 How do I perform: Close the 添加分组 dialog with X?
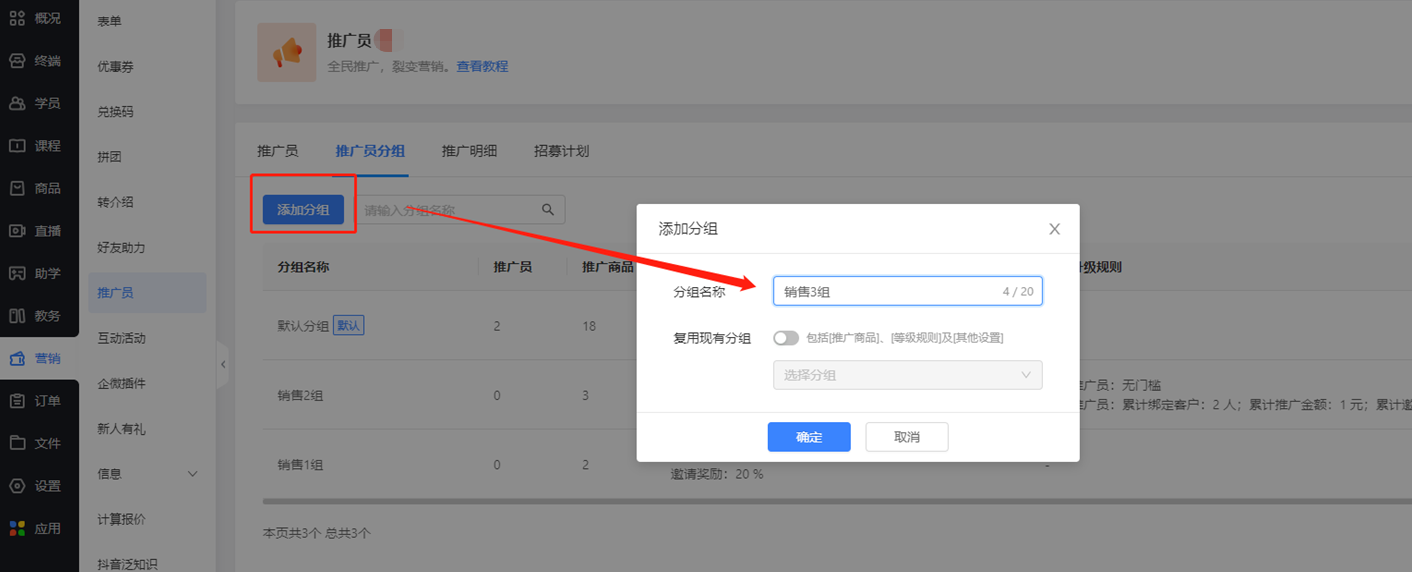pos(1054,229)
